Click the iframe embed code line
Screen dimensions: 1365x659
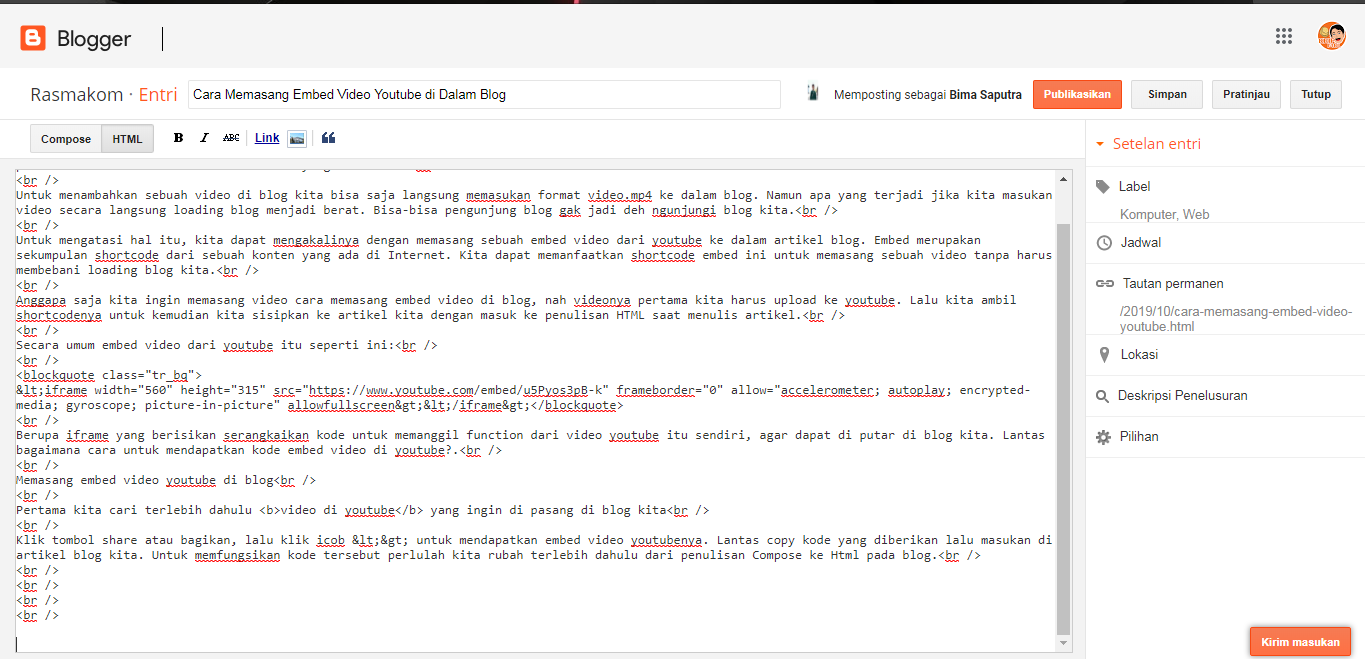click(523, 398)
